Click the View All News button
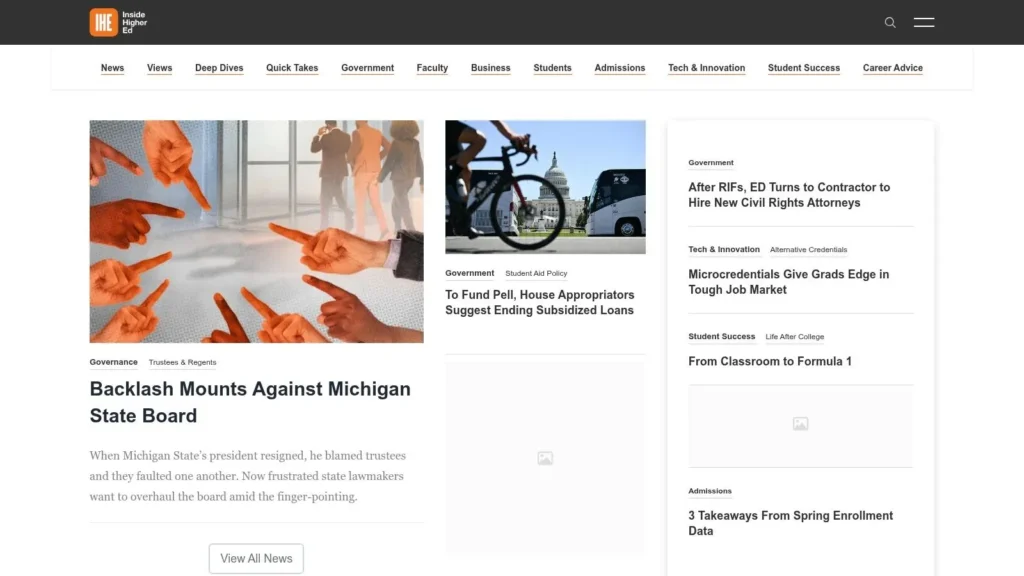This screenshot has height=576, width=1024. (256, 559)
